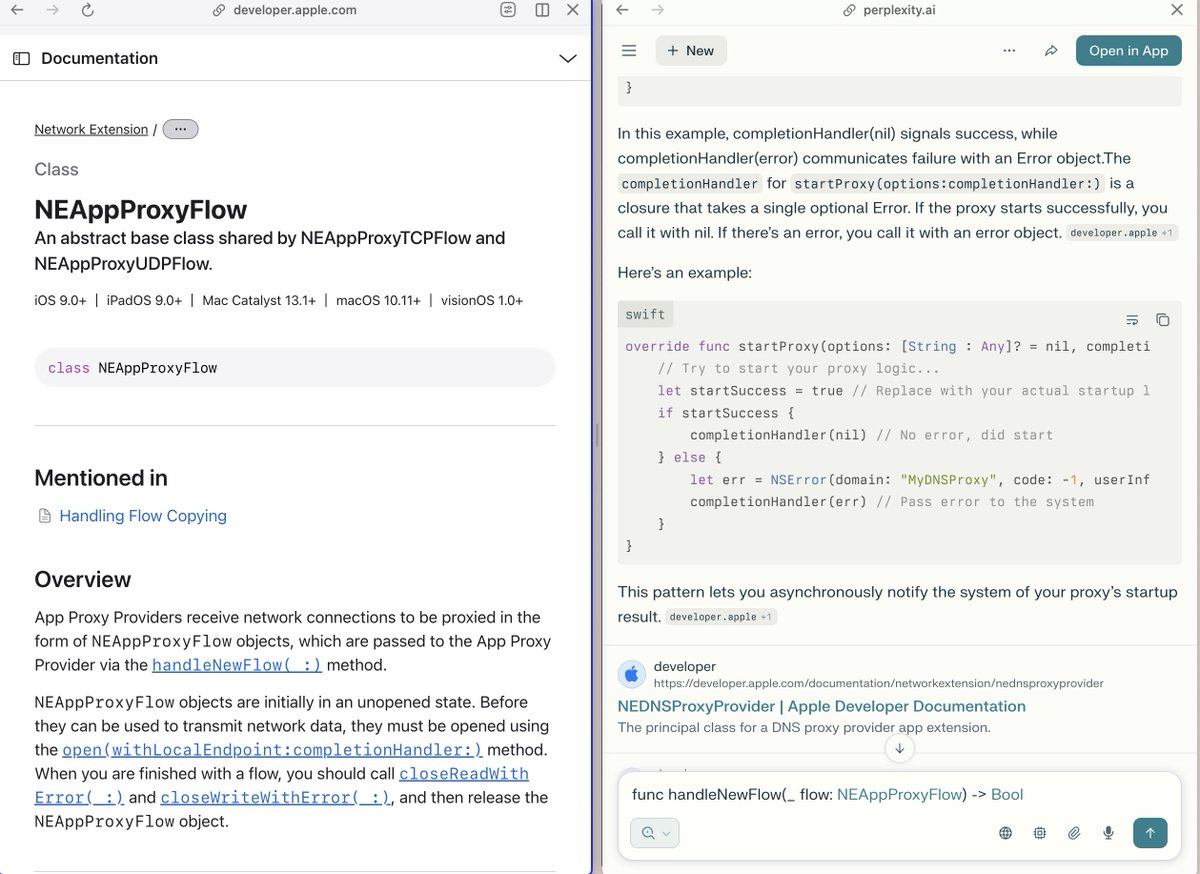Open the Network Extension breadcrumb link
The image size is (1200, 874).
tap(91, 129)
